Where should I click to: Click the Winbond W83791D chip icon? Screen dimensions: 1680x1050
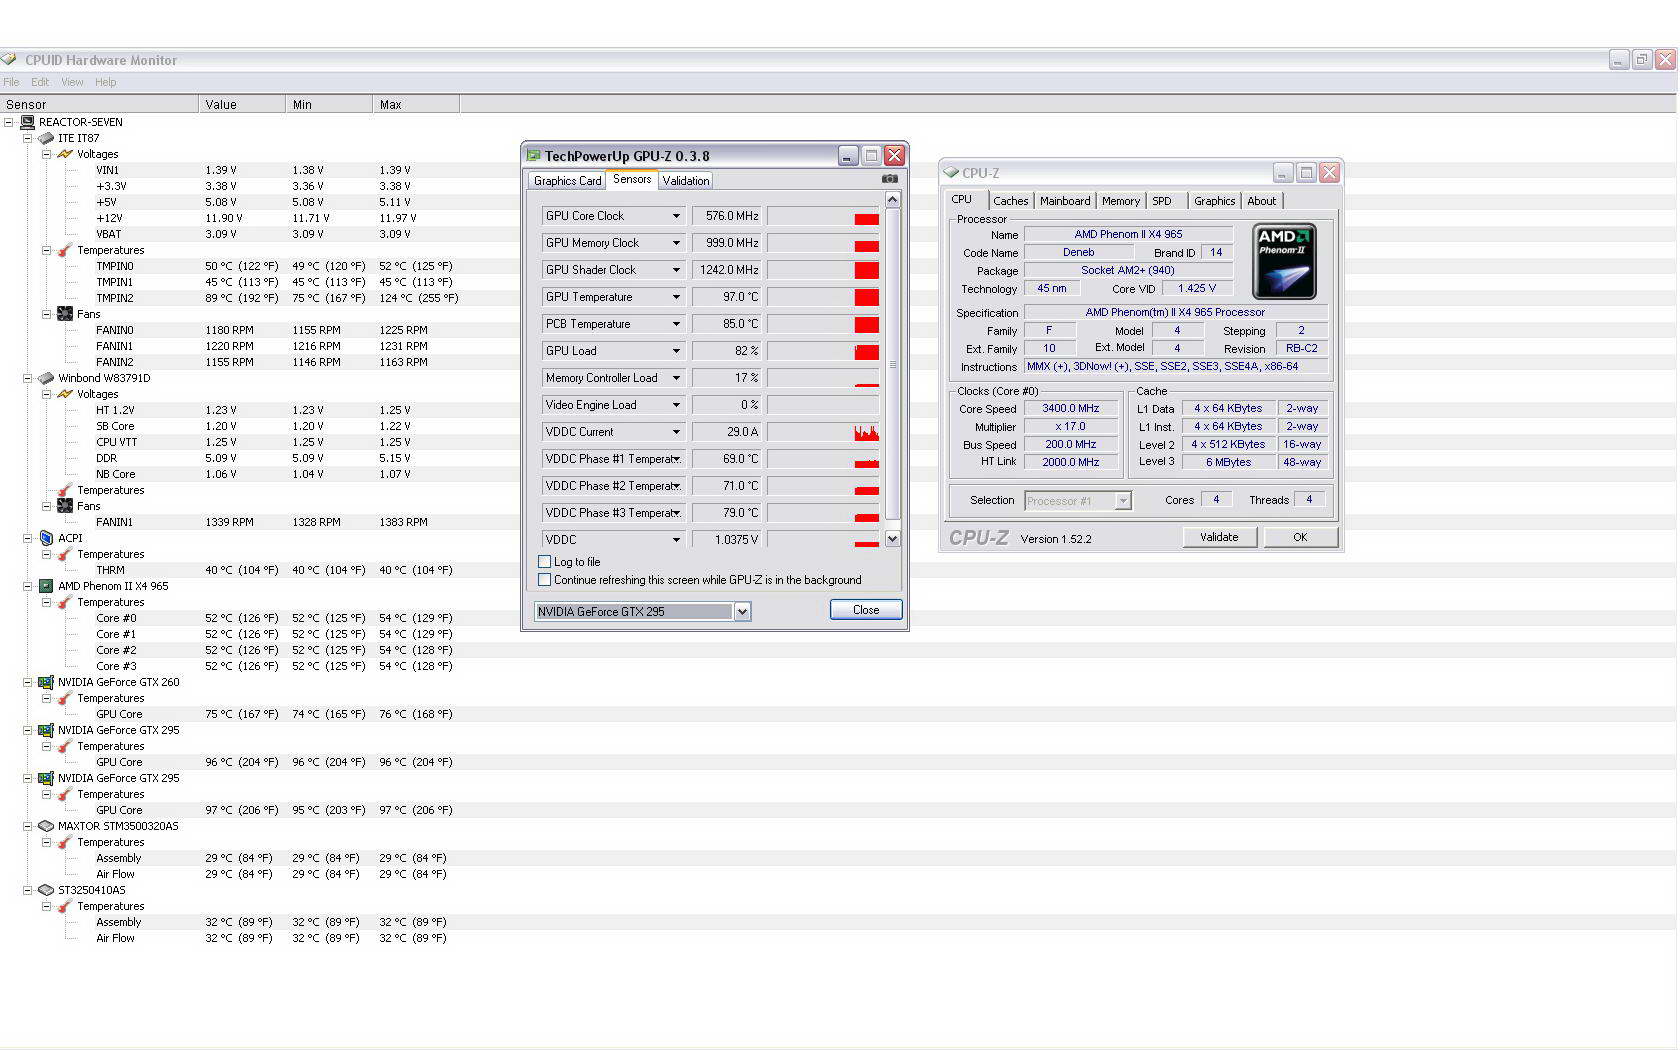click(46, 378)
